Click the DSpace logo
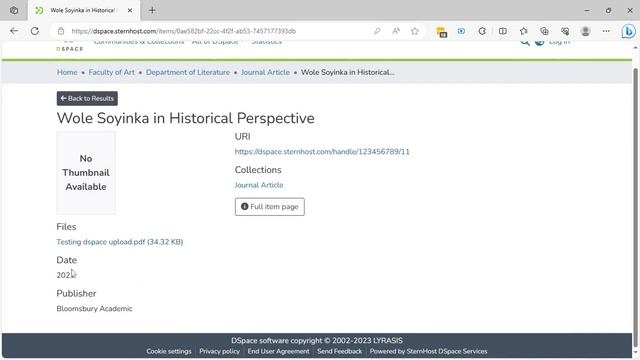Screen dimensions: 640x360 (69, 46)
